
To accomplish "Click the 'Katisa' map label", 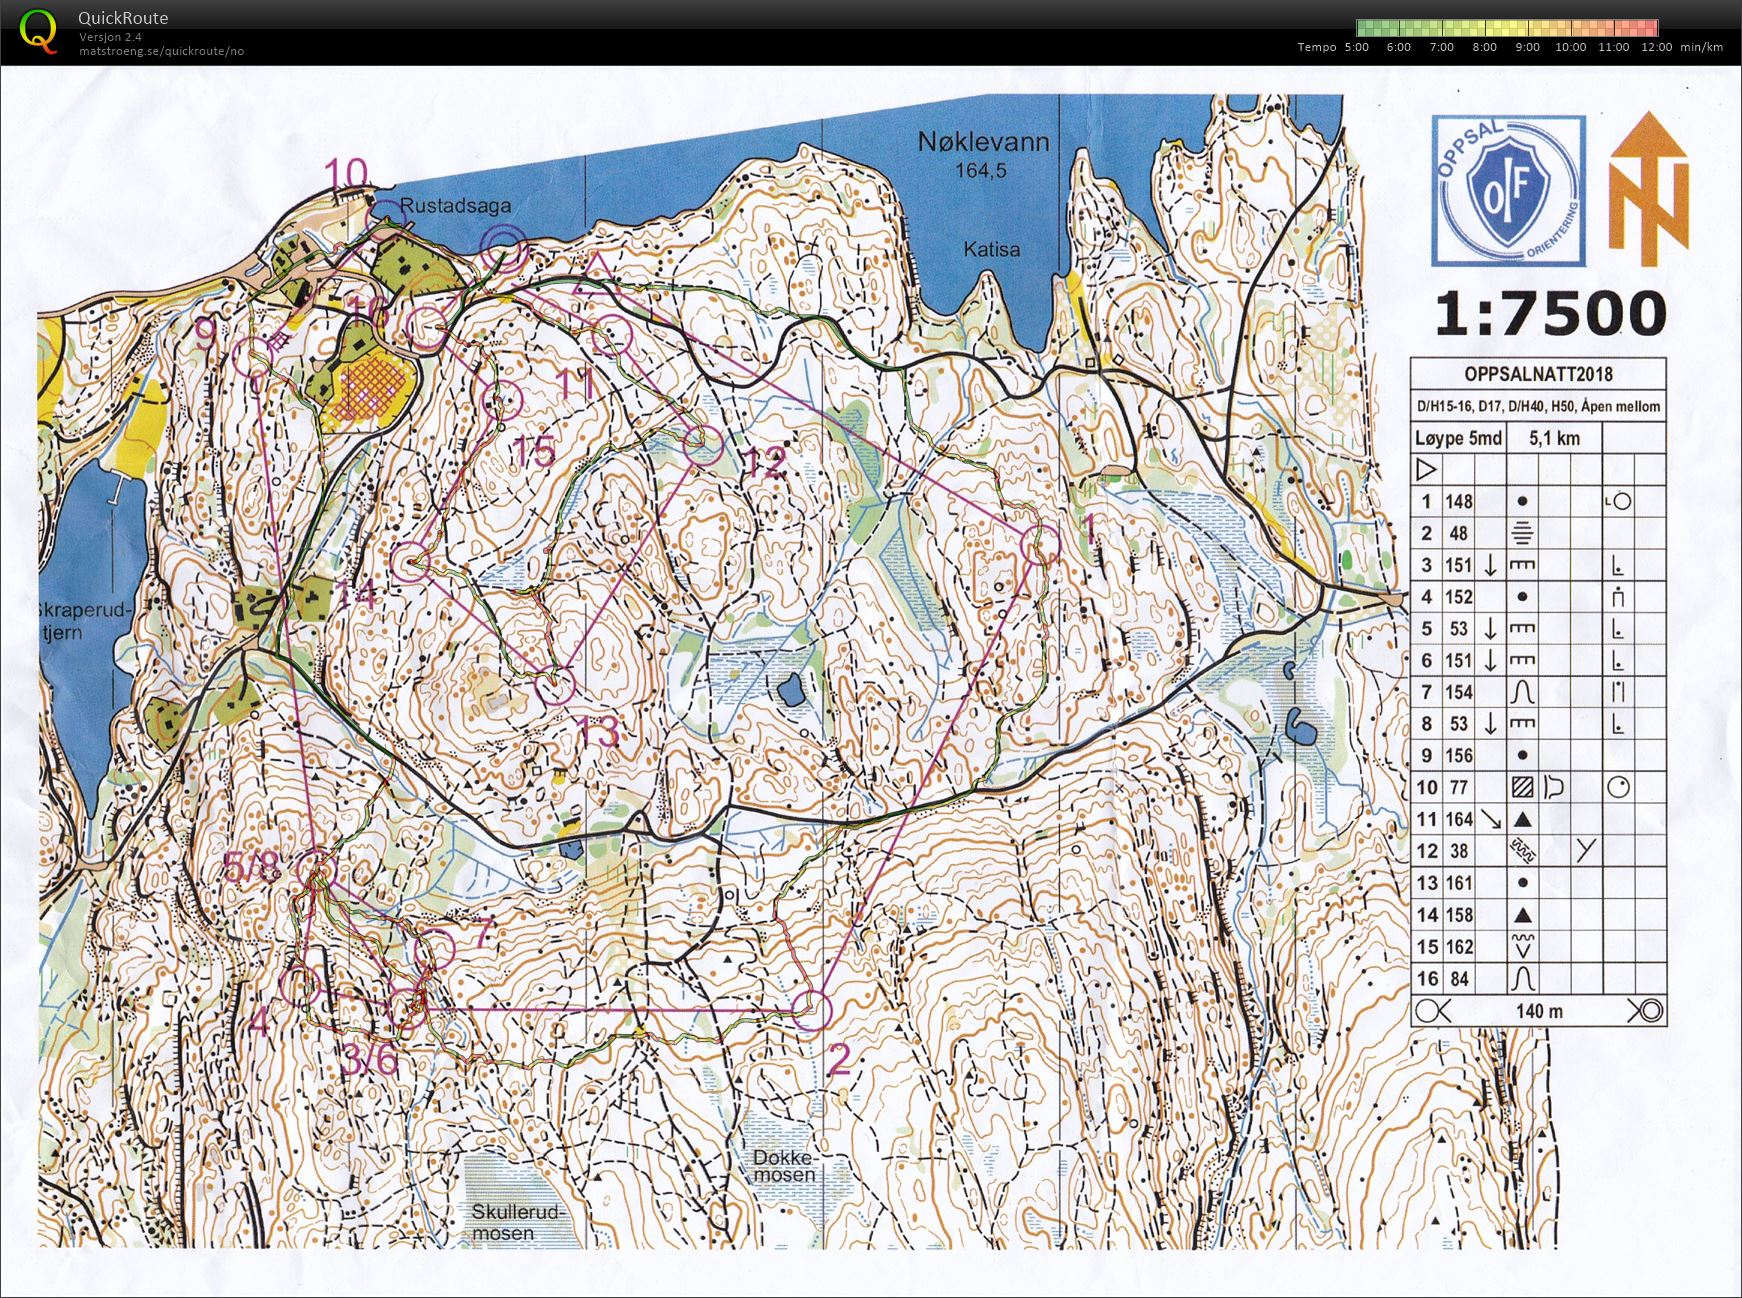I will 992,249.
